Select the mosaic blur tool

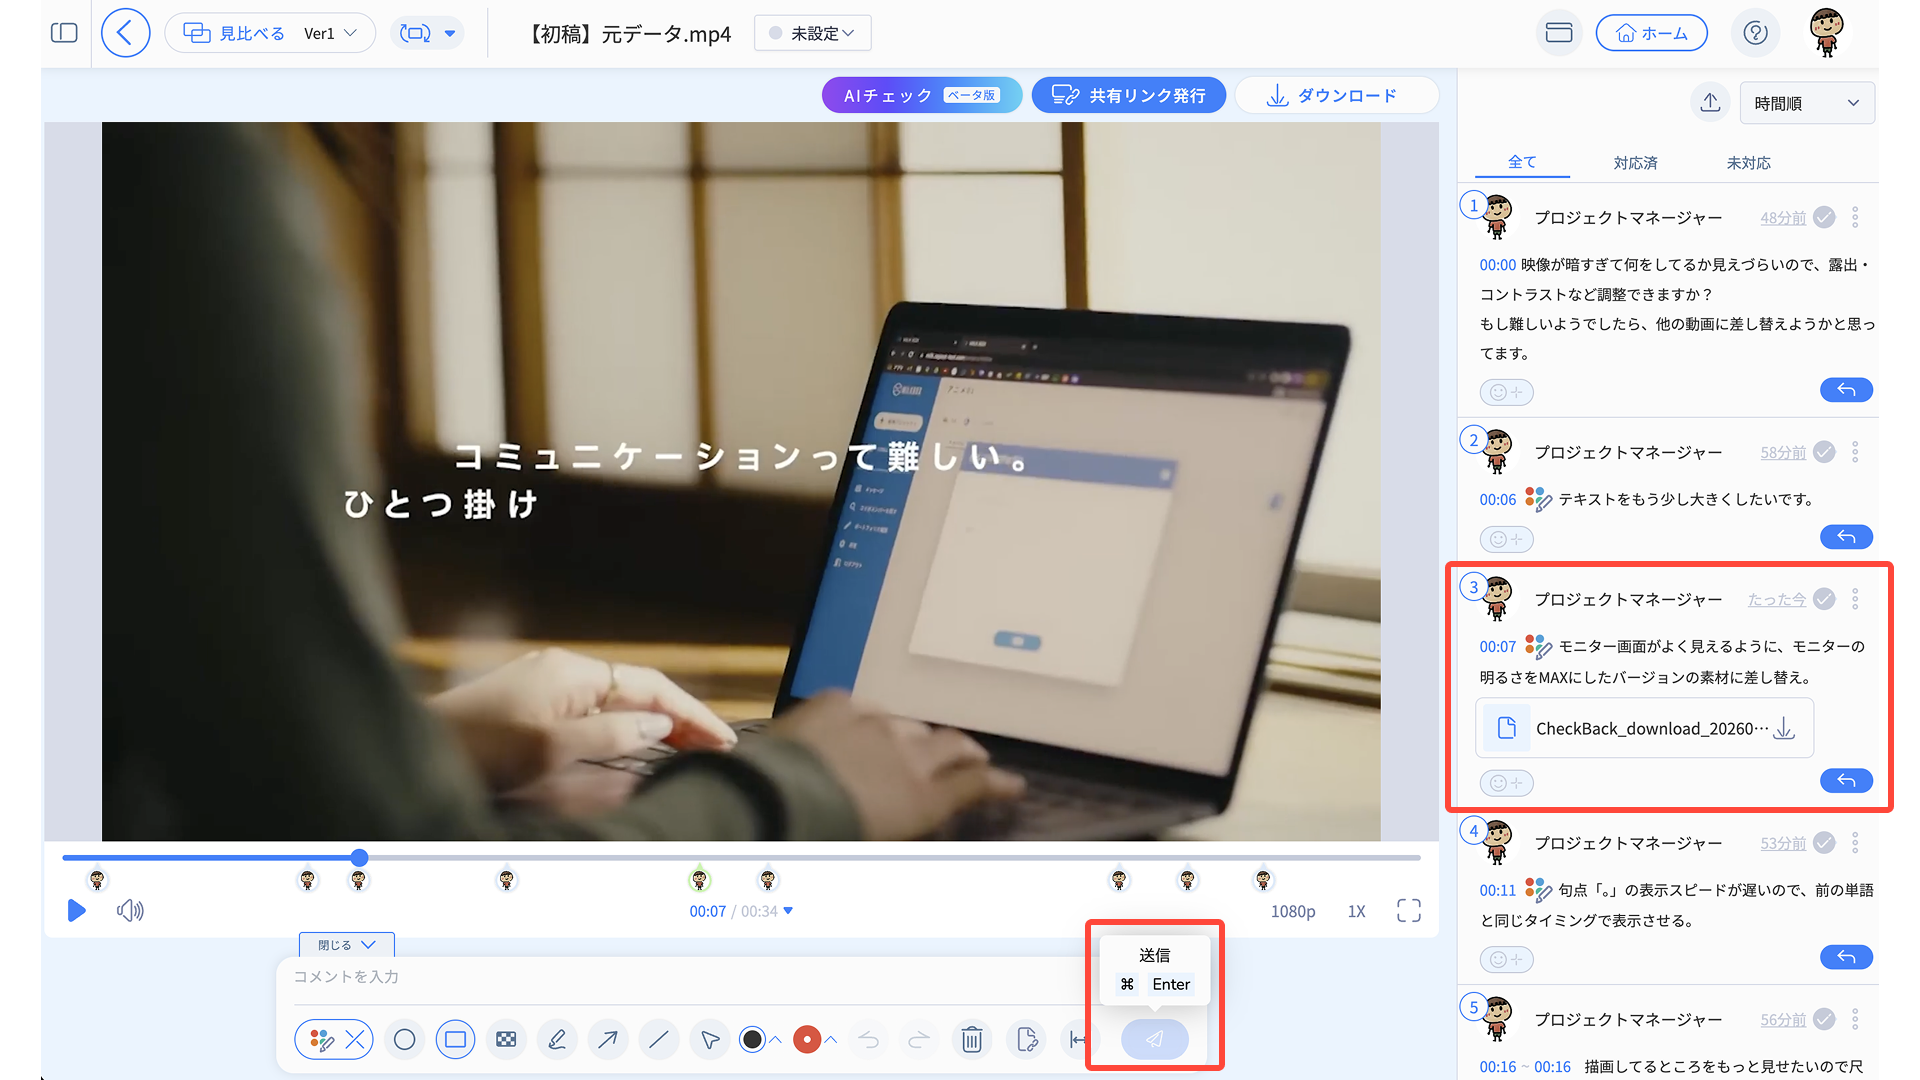point(506,1040)
